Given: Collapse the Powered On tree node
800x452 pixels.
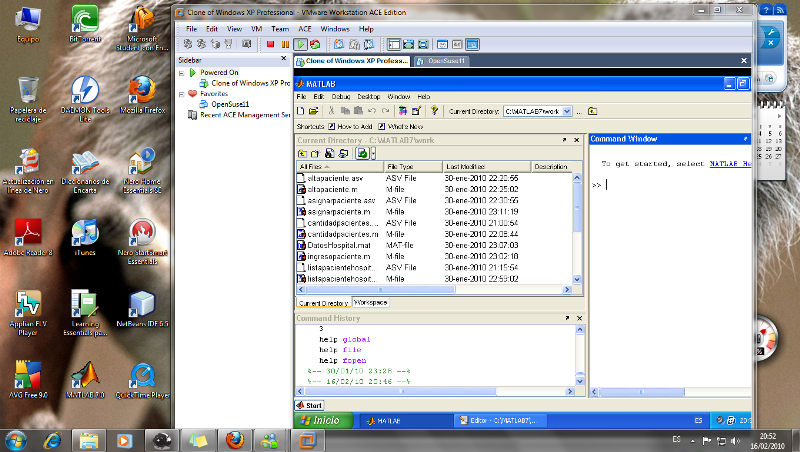Looking at the screenshot, I should [182, 73].
